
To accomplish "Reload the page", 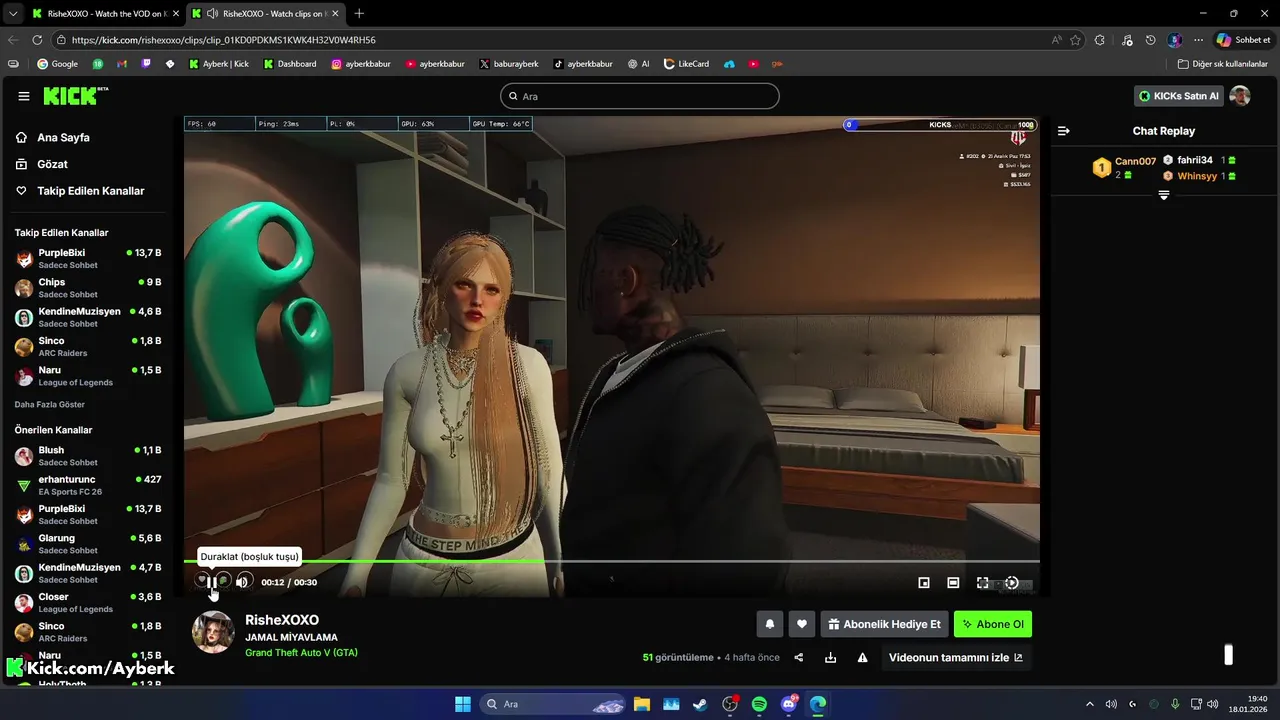I will tap(37, 40).
